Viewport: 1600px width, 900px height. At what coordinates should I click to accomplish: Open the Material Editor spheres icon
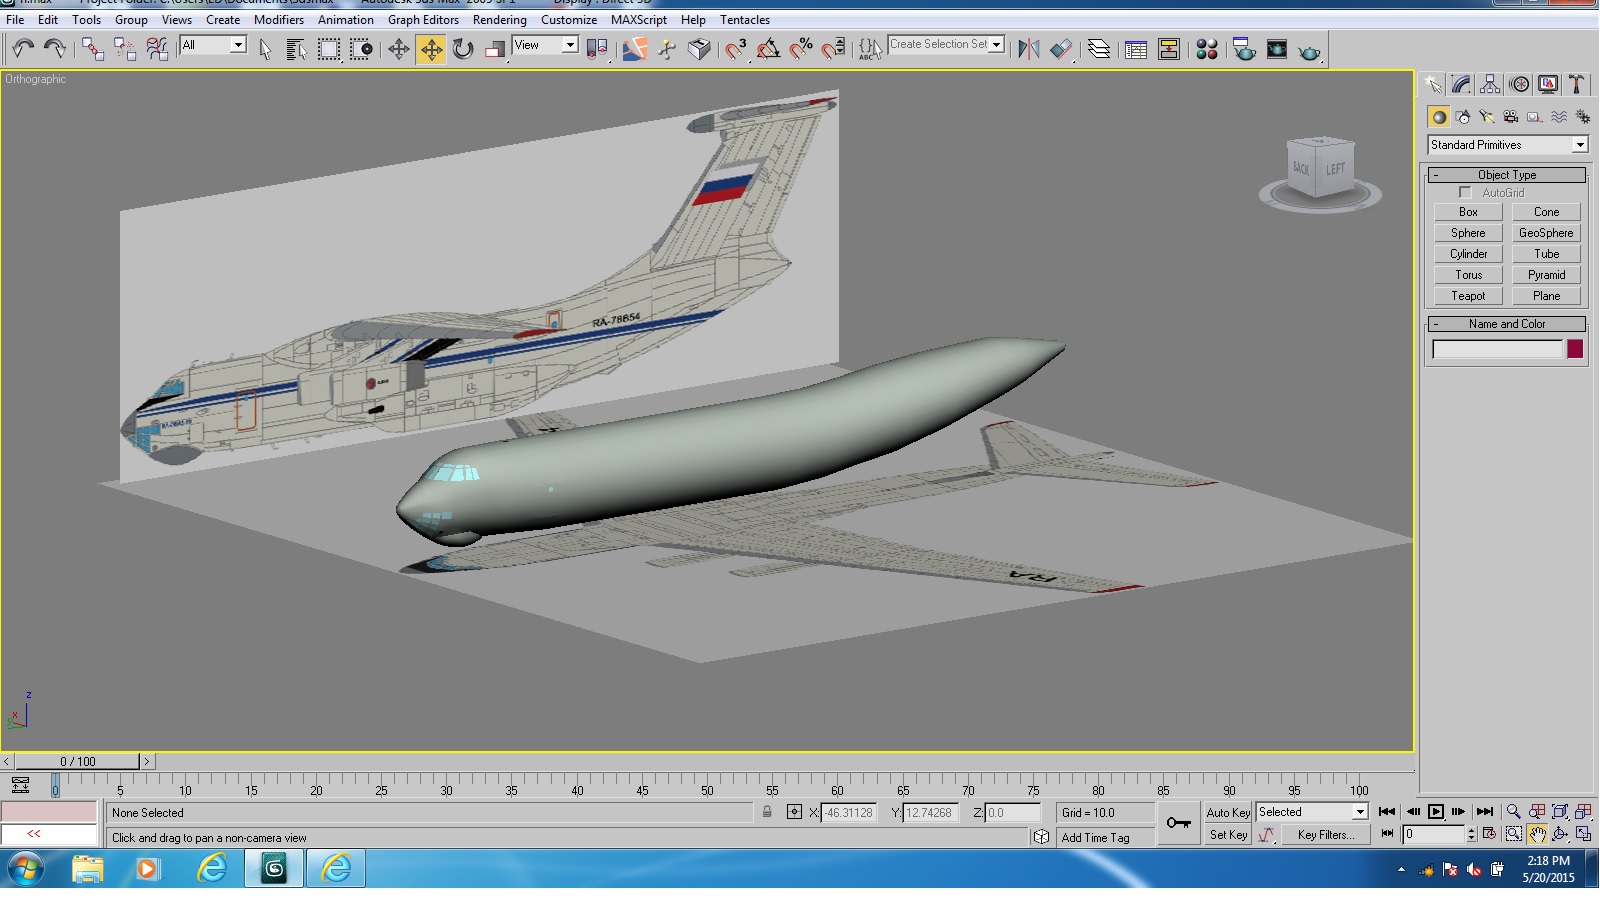point(1207,48)
